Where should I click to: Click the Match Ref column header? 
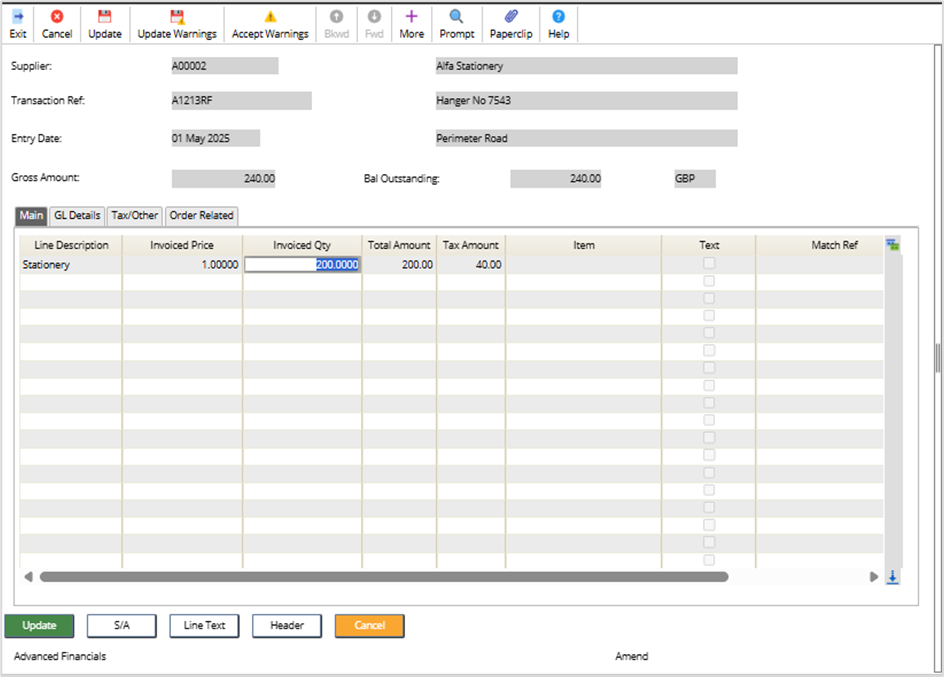[x=819, y=246]
